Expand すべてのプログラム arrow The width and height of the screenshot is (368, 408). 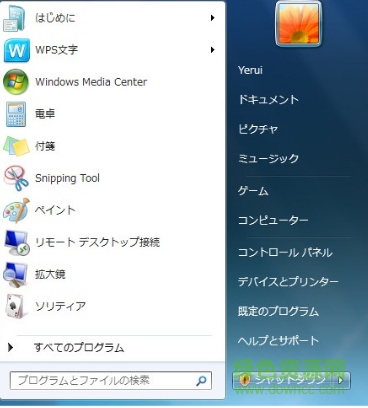(x=11, y=348)
